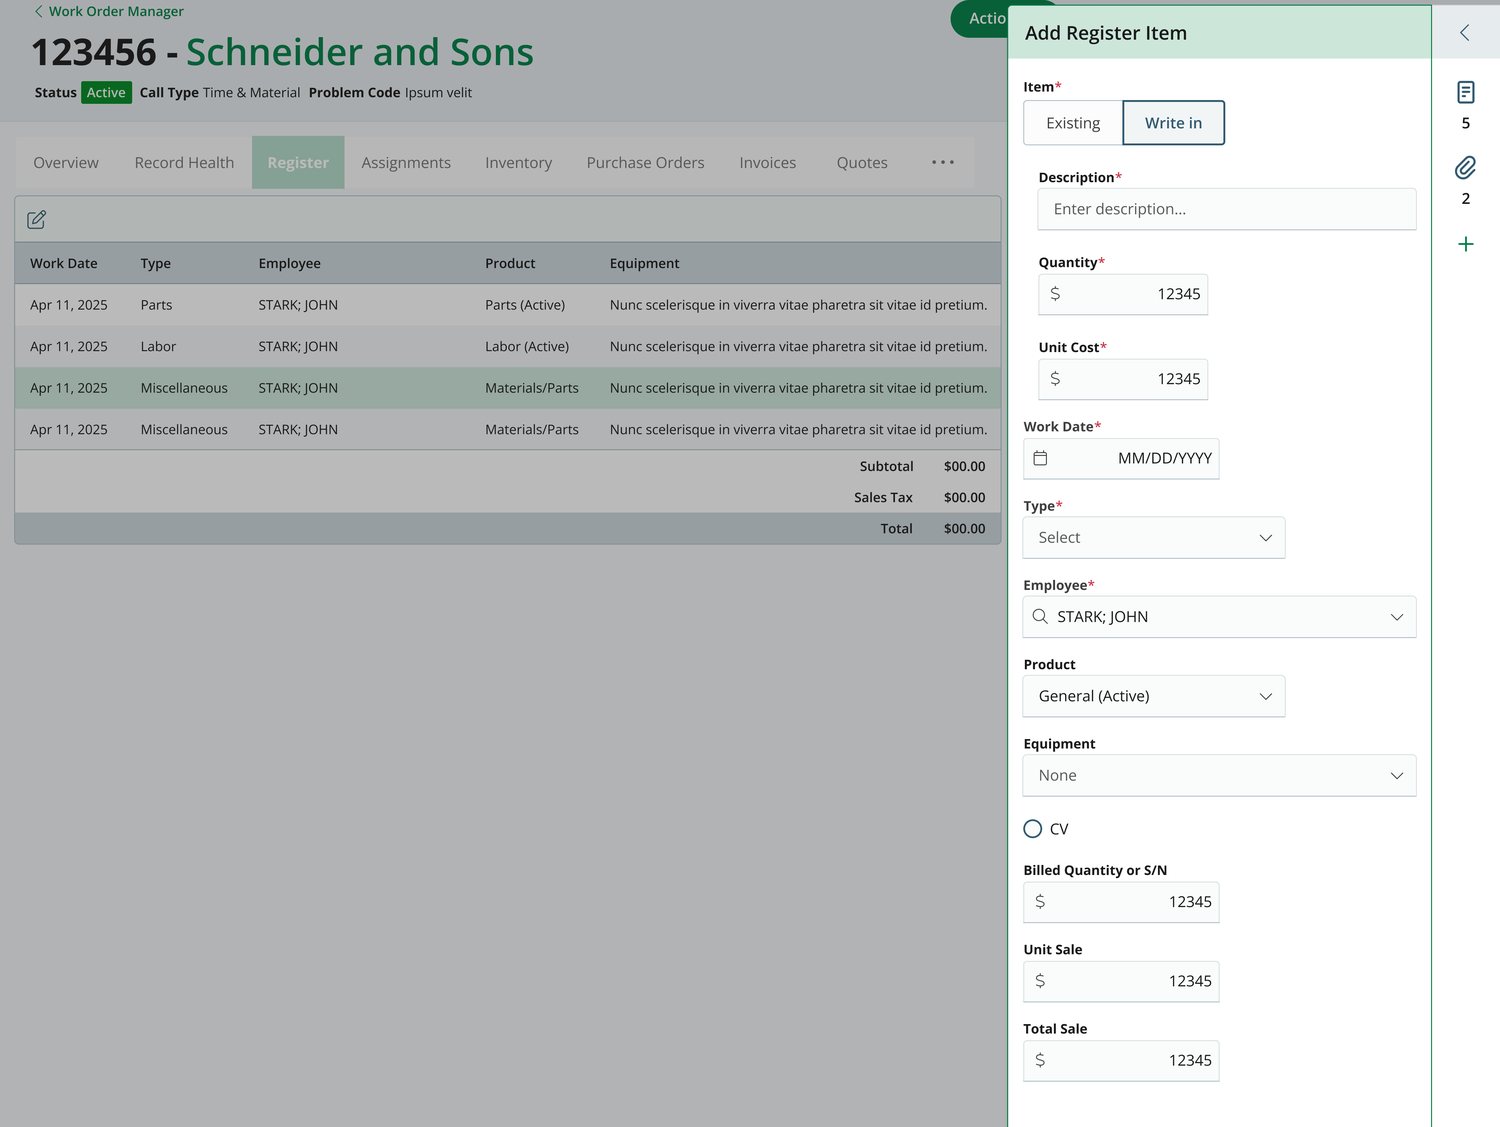
Task: Go back to Work Order Manager
Action: coord(109,12)
